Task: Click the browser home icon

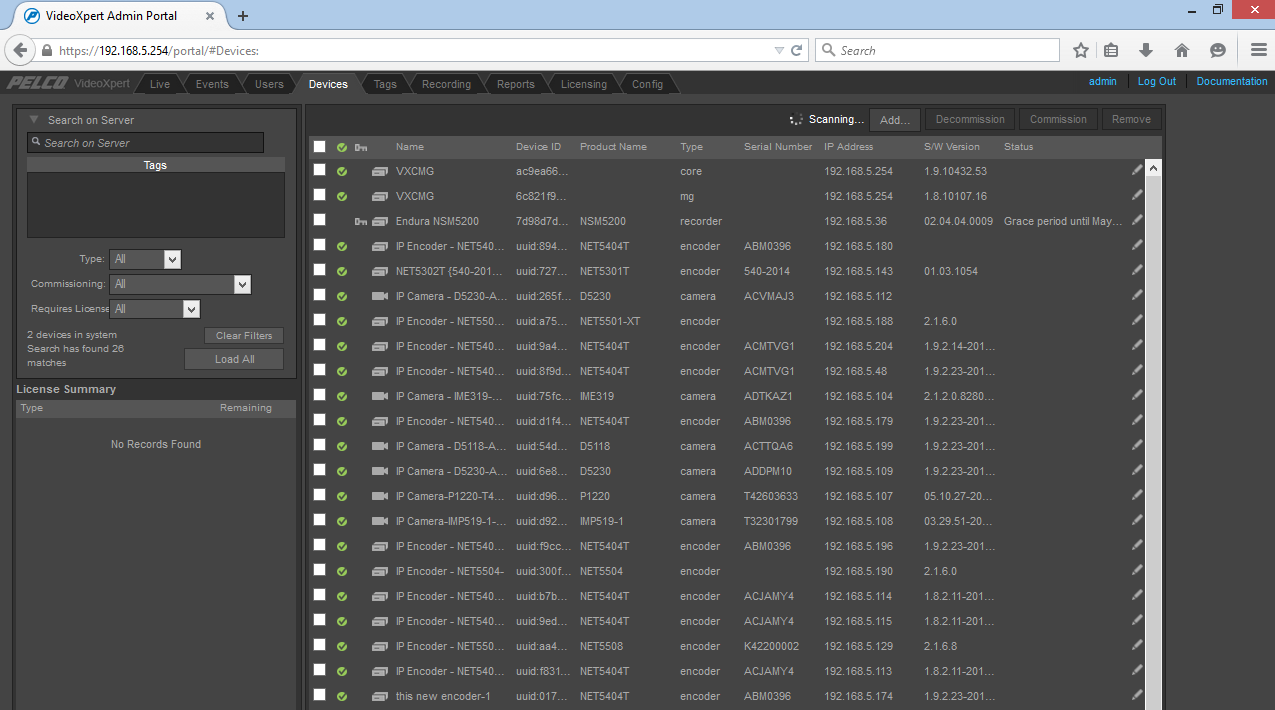Action: 1182,50
